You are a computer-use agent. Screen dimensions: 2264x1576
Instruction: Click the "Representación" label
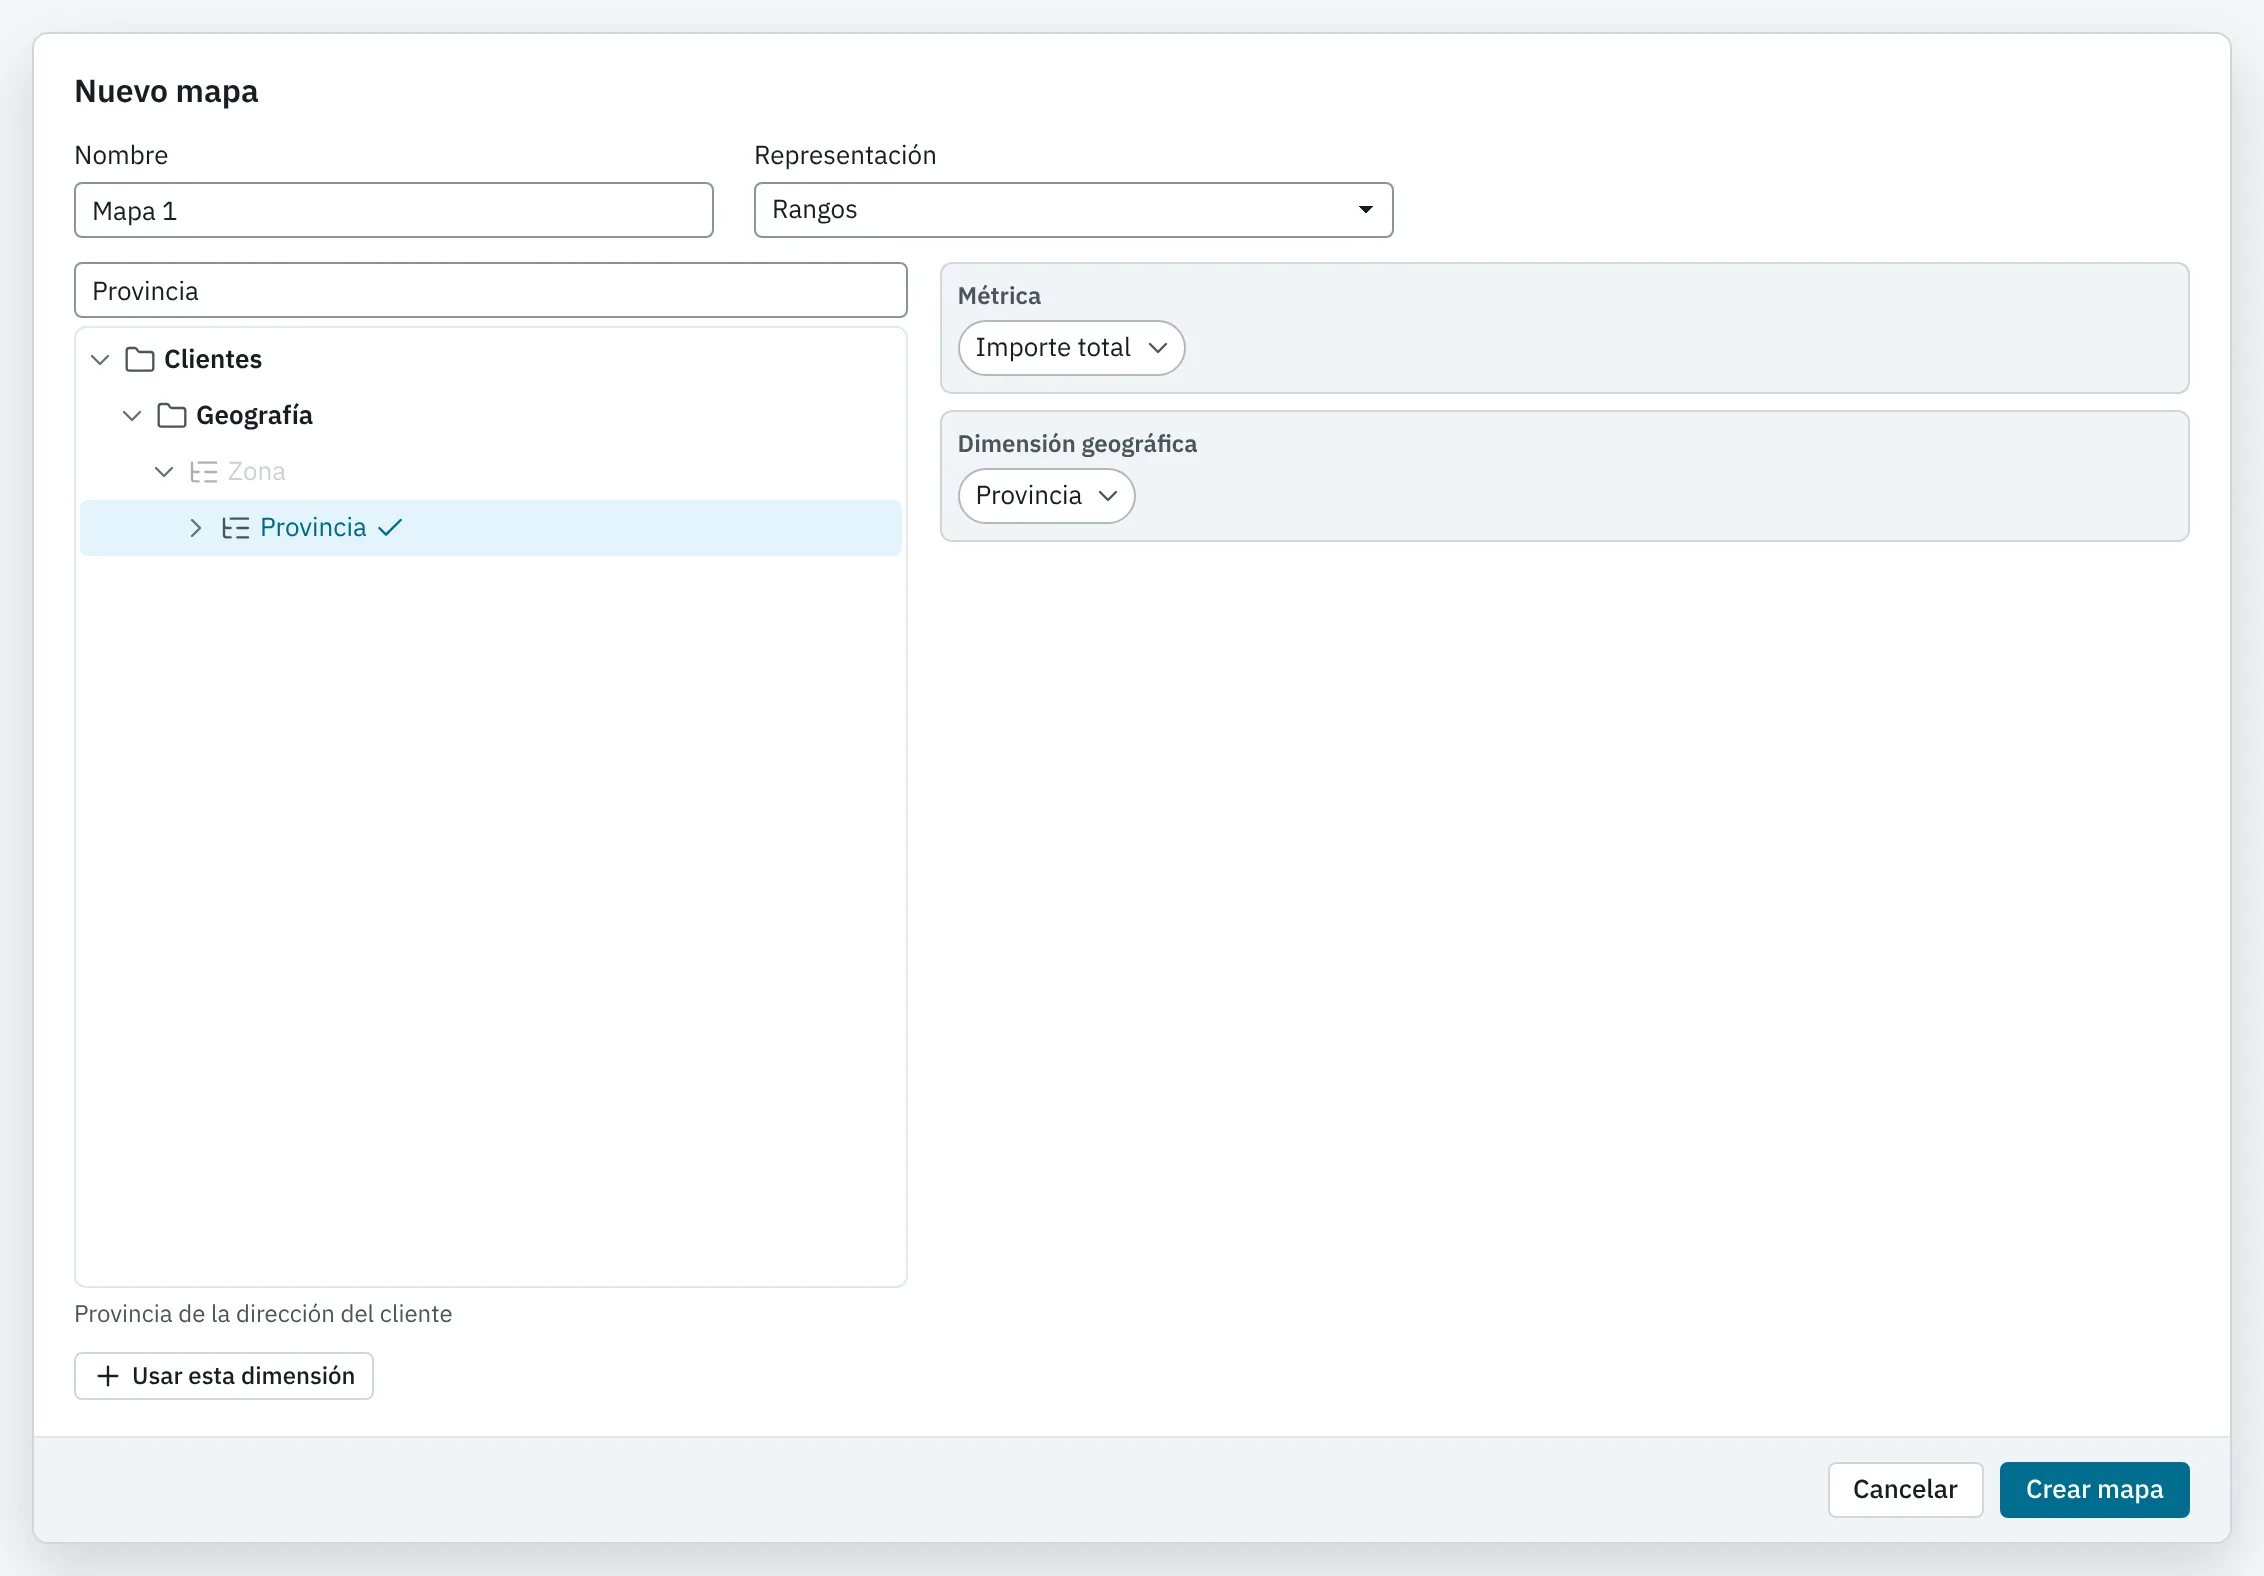(845, 155)
